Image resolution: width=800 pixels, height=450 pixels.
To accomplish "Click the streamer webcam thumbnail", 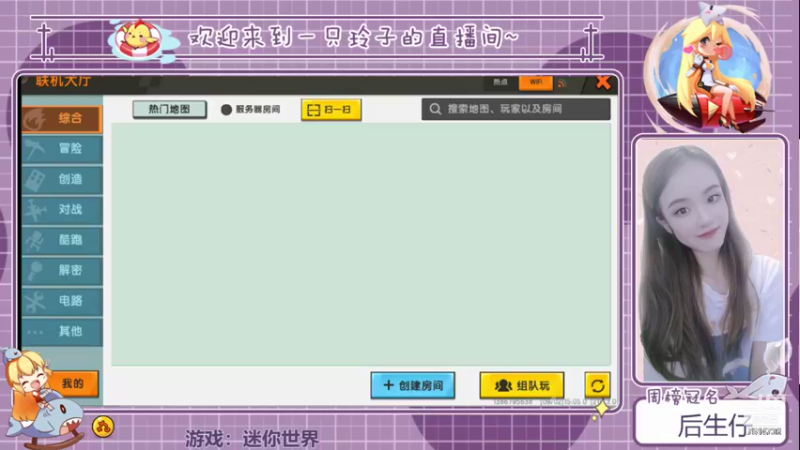I will (710, 259).
